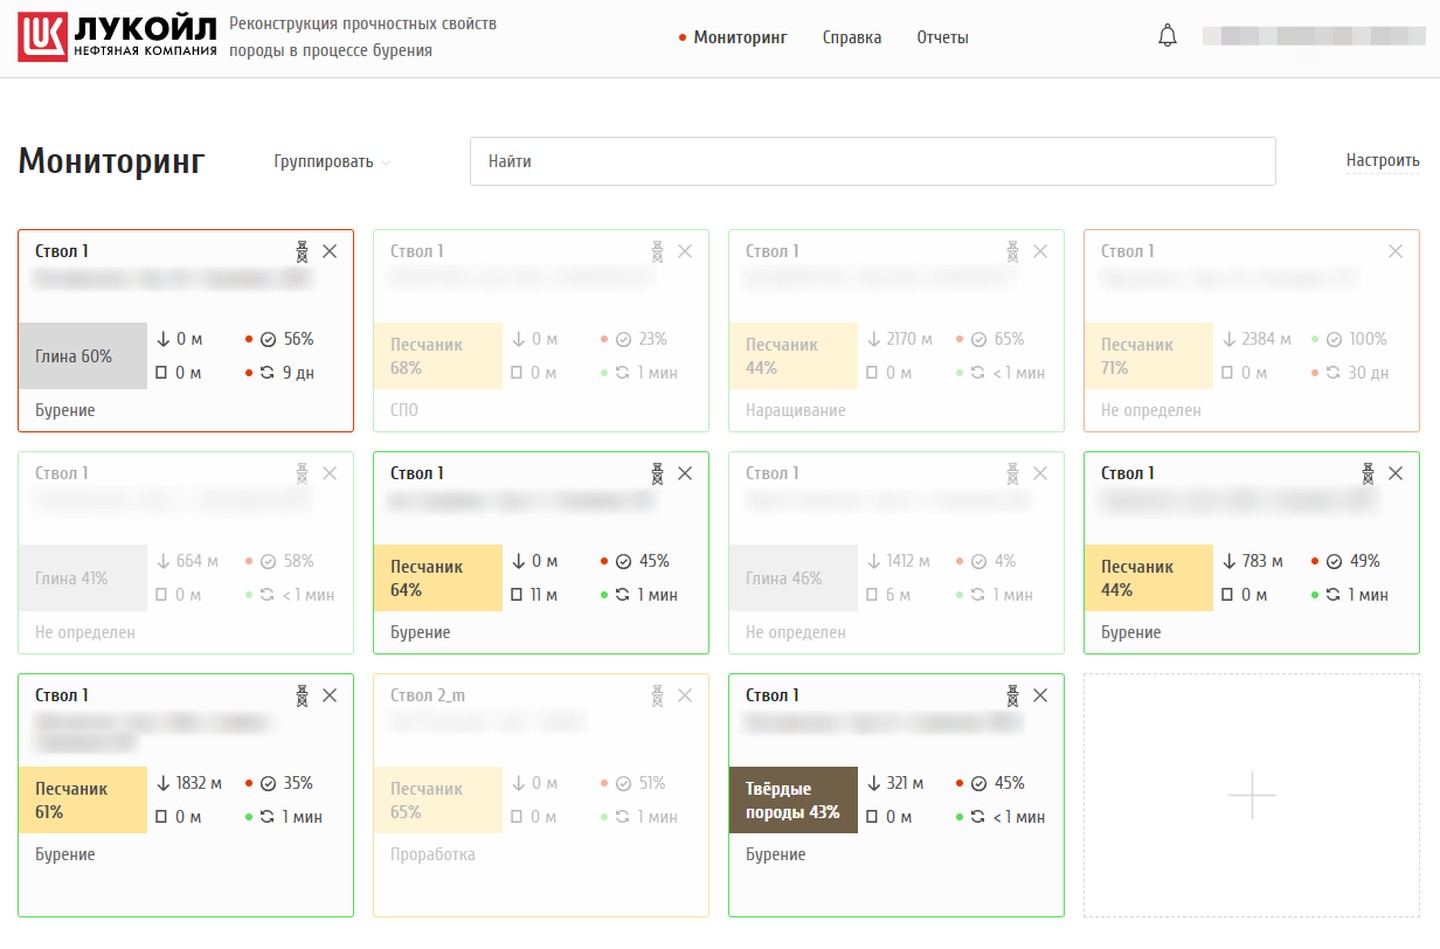The width and height of the screenshot is (1440, 949).
Task: Click the Наращивание status text
Action: 796,410
